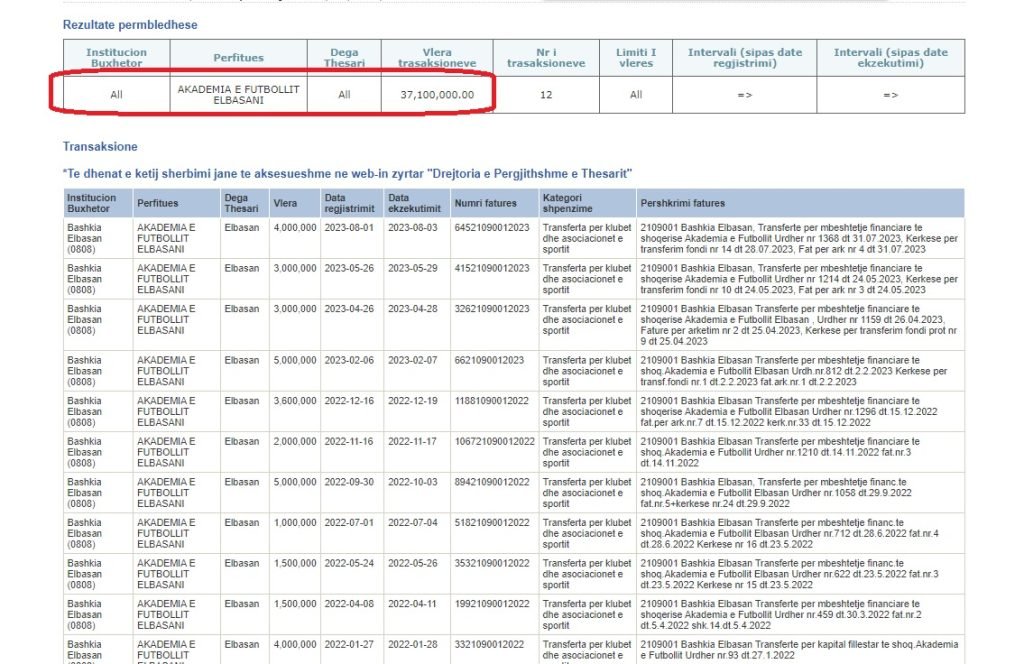This screenshot has width=1024, height=664.
Task: Select invoice number 64521090012023
Action: point(492,228)
